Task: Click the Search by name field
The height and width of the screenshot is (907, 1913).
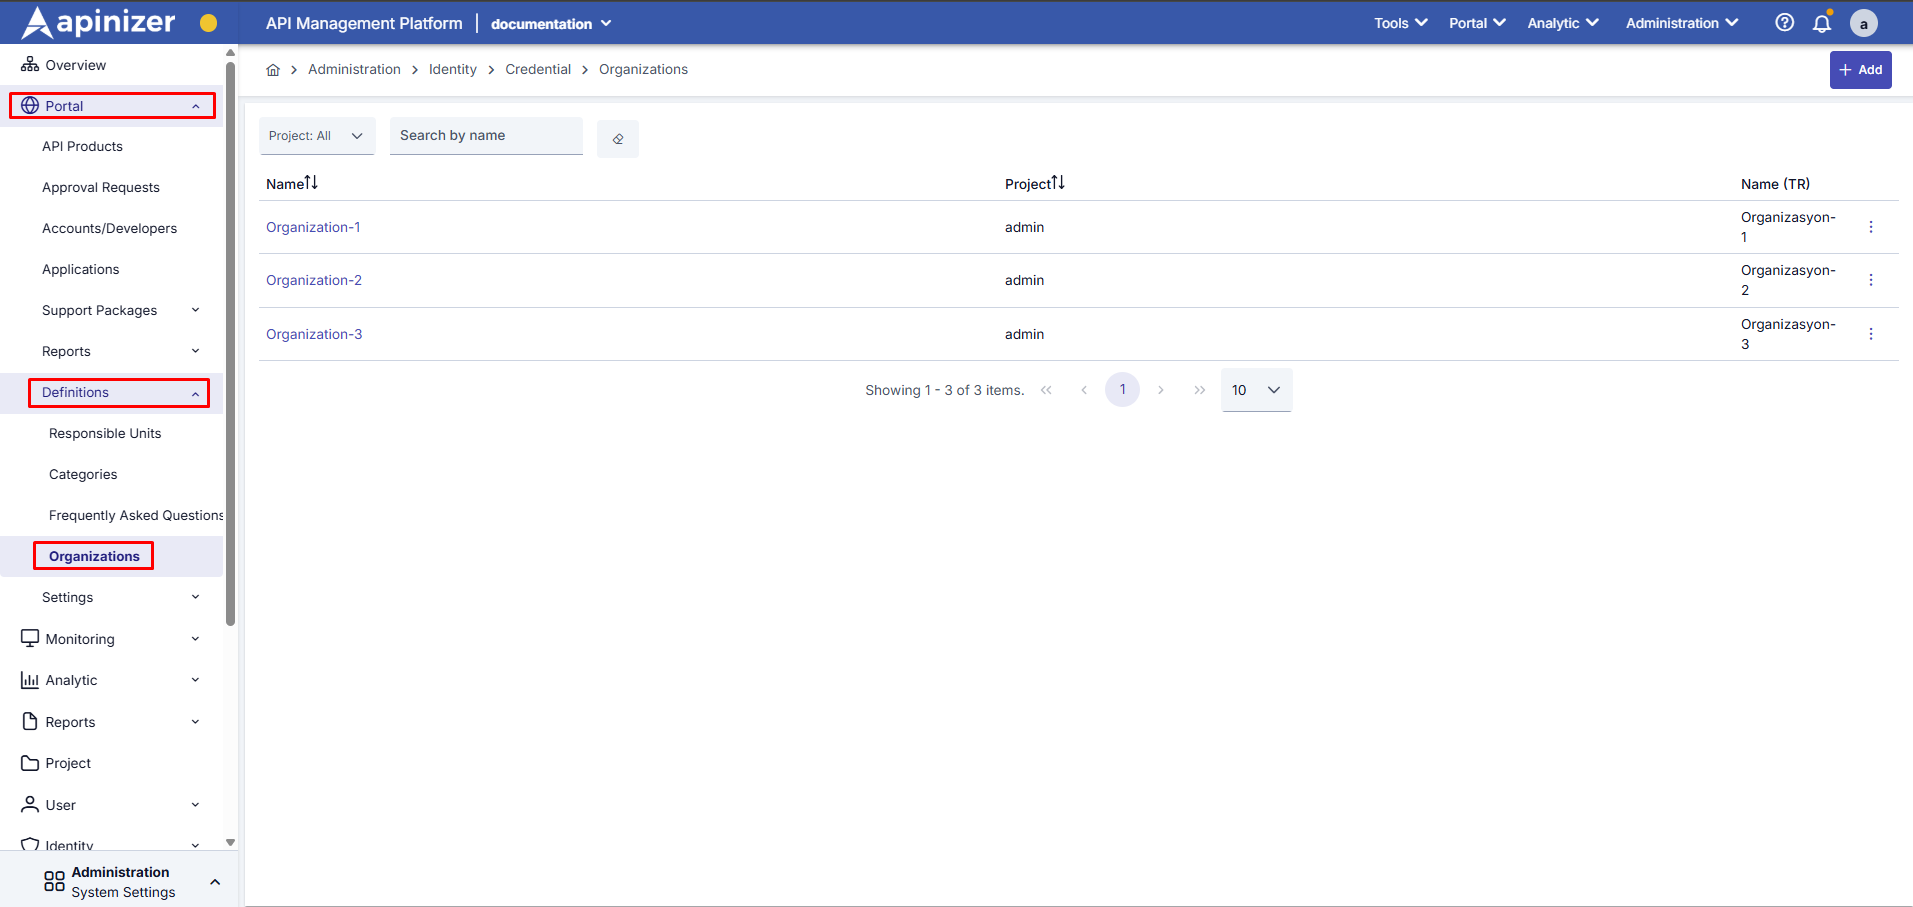Action: tap(486, 136)
